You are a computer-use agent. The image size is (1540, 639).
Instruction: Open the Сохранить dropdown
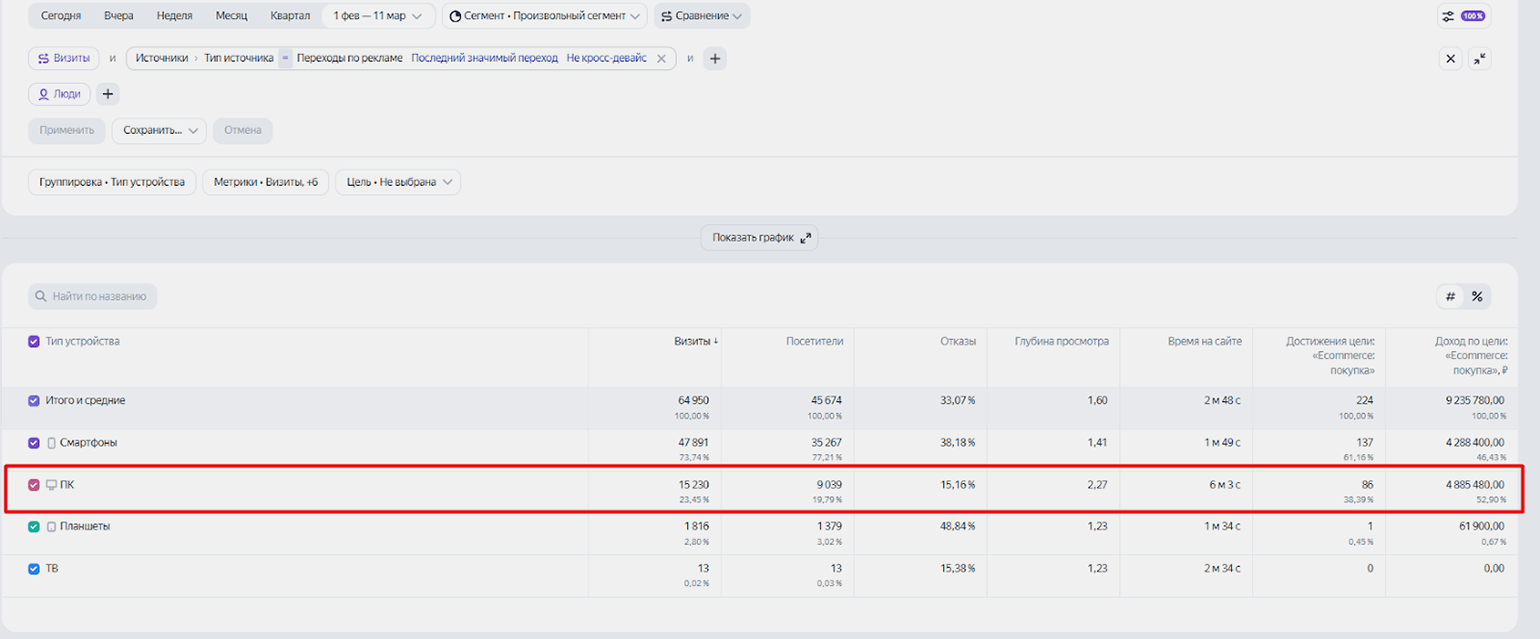click(x=159, y=130)
